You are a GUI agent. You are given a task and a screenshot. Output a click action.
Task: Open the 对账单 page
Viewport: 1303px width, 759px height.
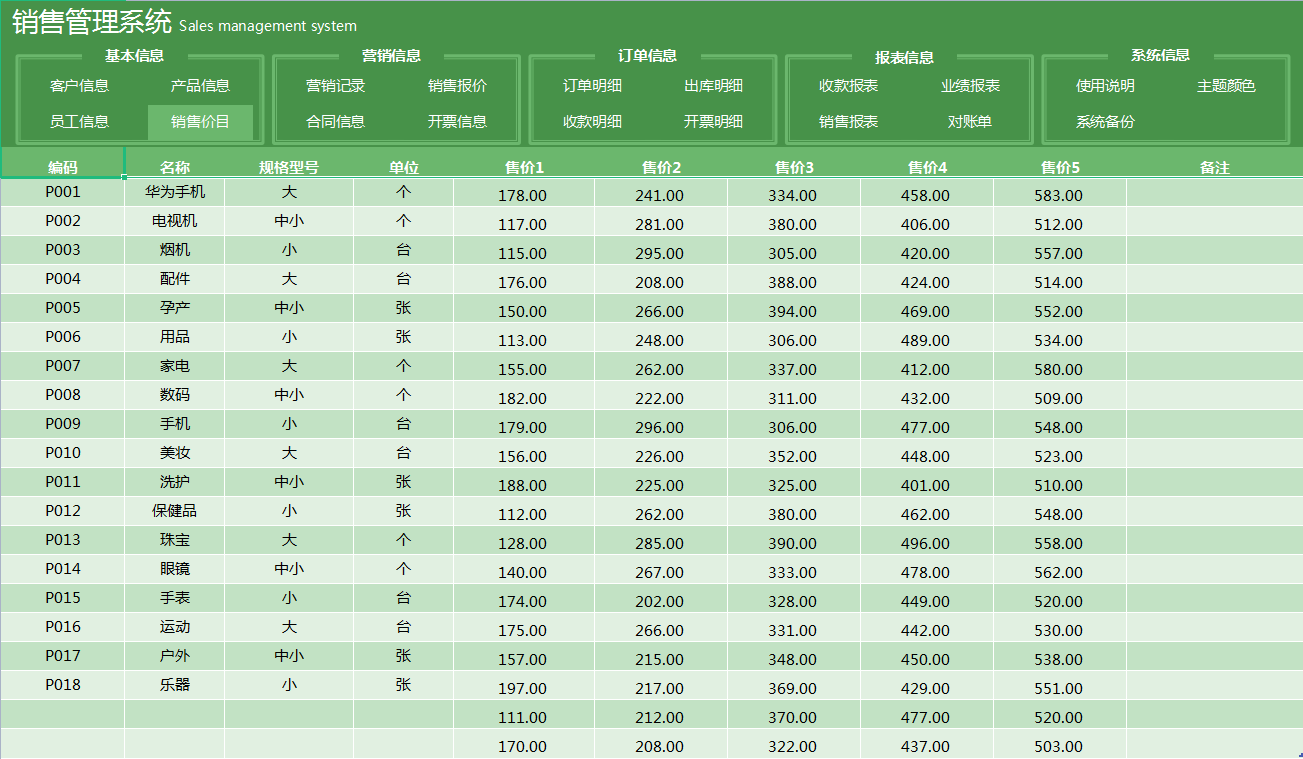click(972, 122)
